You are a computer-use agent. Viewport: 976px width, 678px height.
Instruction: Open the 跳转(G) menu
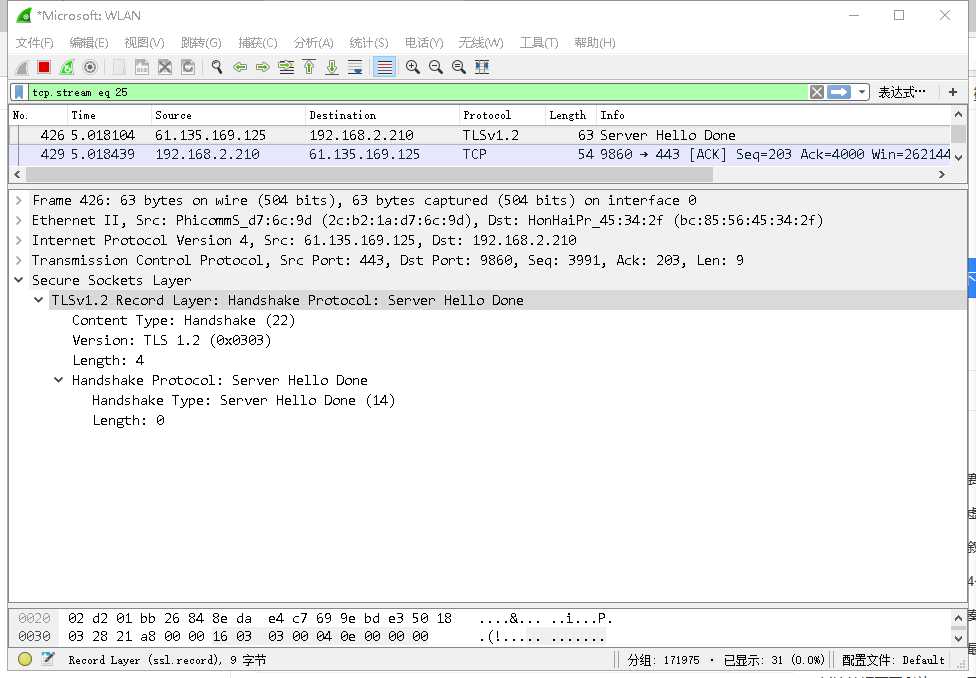[x=201, y=42]
